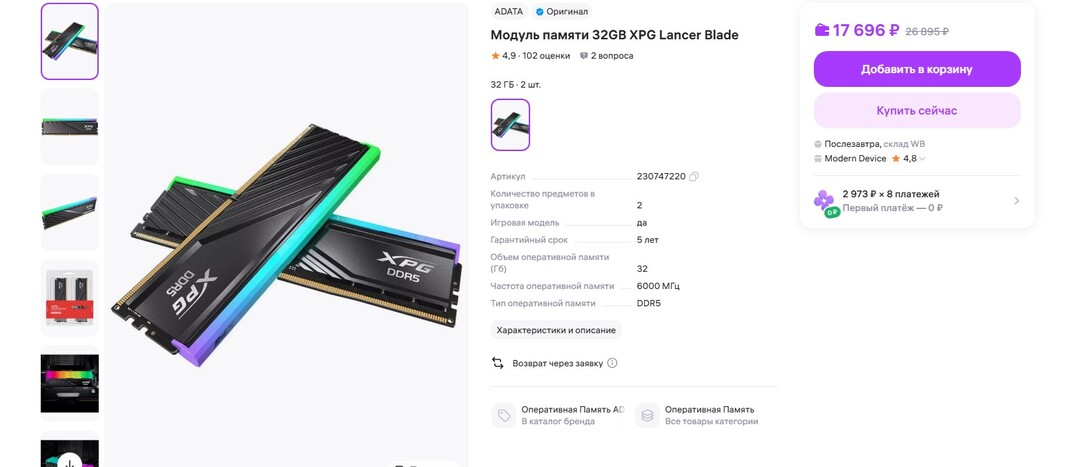
Task: Click the installment plan clover icon
Action: coord(824,202)
